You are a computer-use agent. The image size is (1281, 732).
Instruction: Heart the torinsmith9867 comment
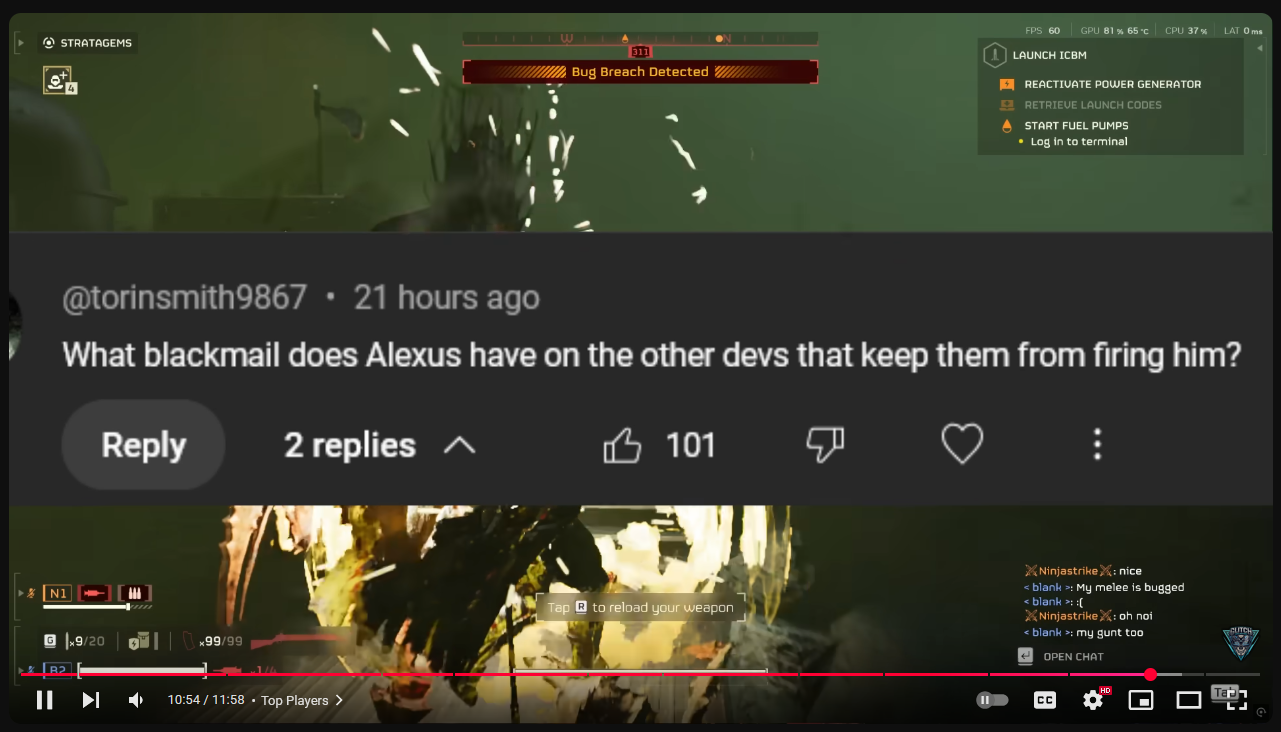point(963,444)
